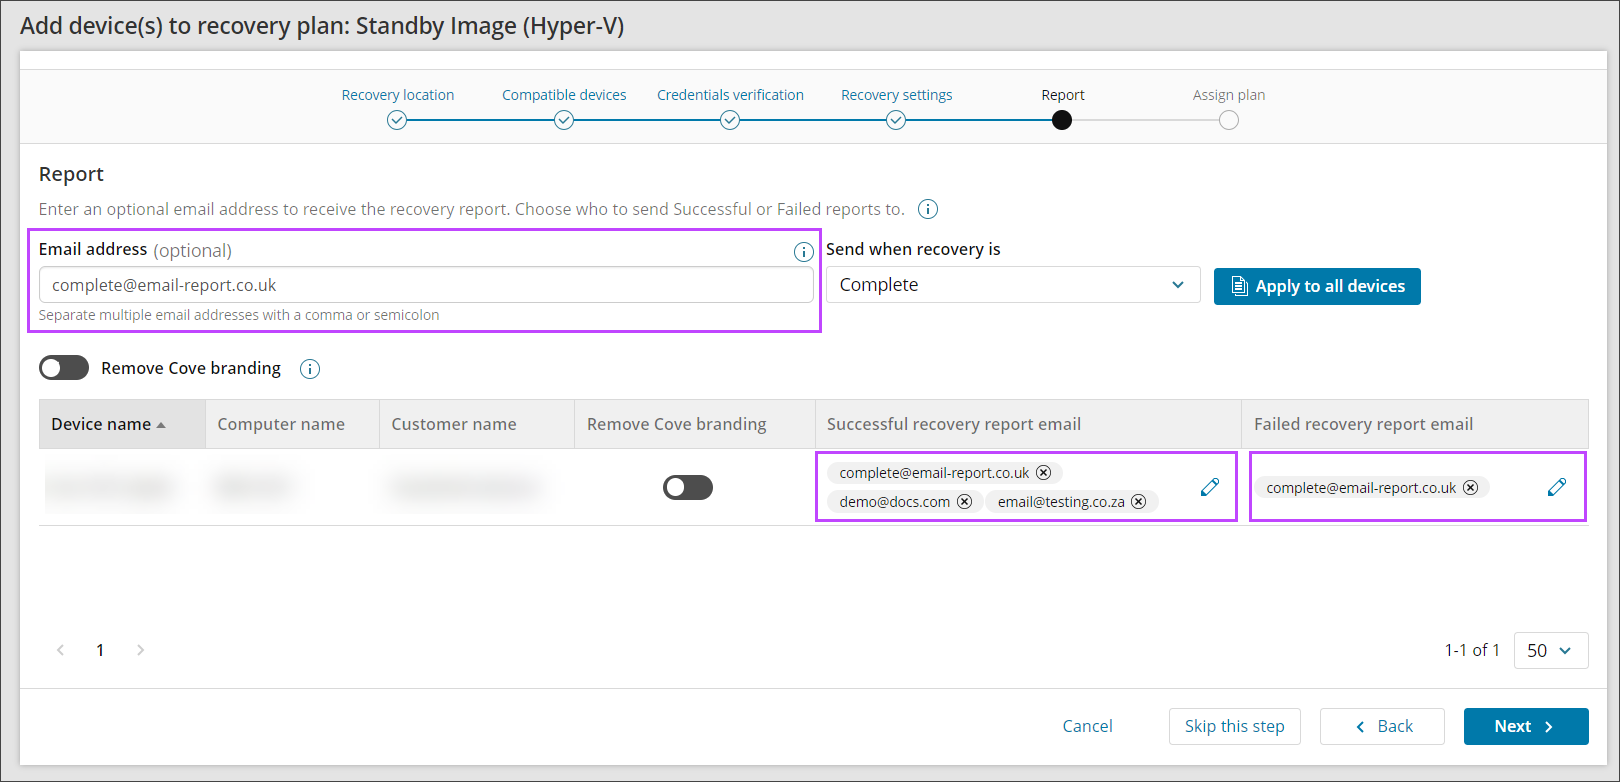Edit failed recovery report email with pencil icon

tap(1557, 487)
